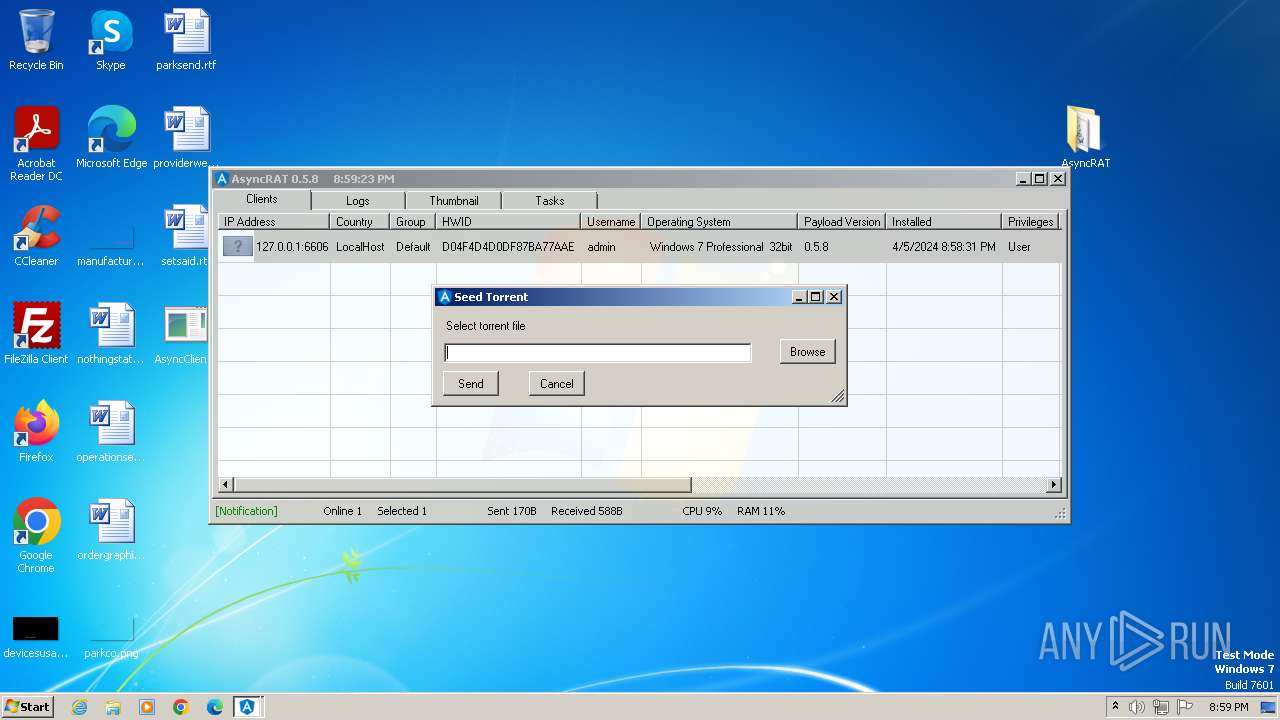Launch Skype from the desktop

[x=110, y=40]
